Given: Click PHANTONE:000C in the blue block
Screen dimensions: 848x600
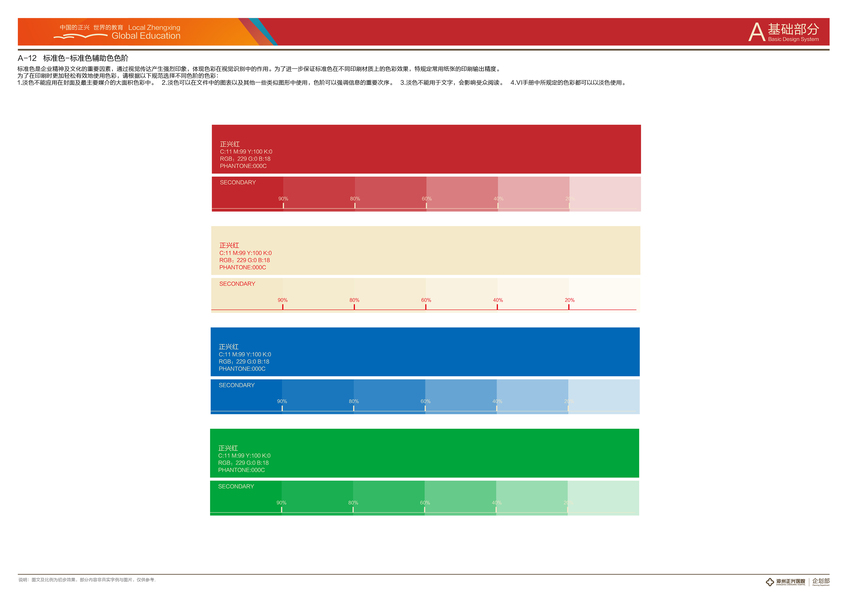Looking at the screenshot, I should [x=242, y=368].
